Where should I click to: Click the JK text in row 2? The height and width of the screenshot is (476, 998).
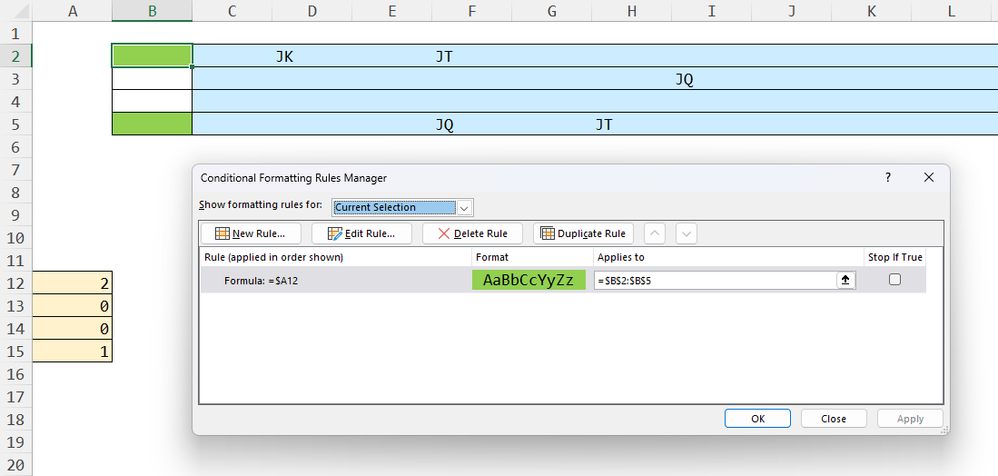point(285,57)
